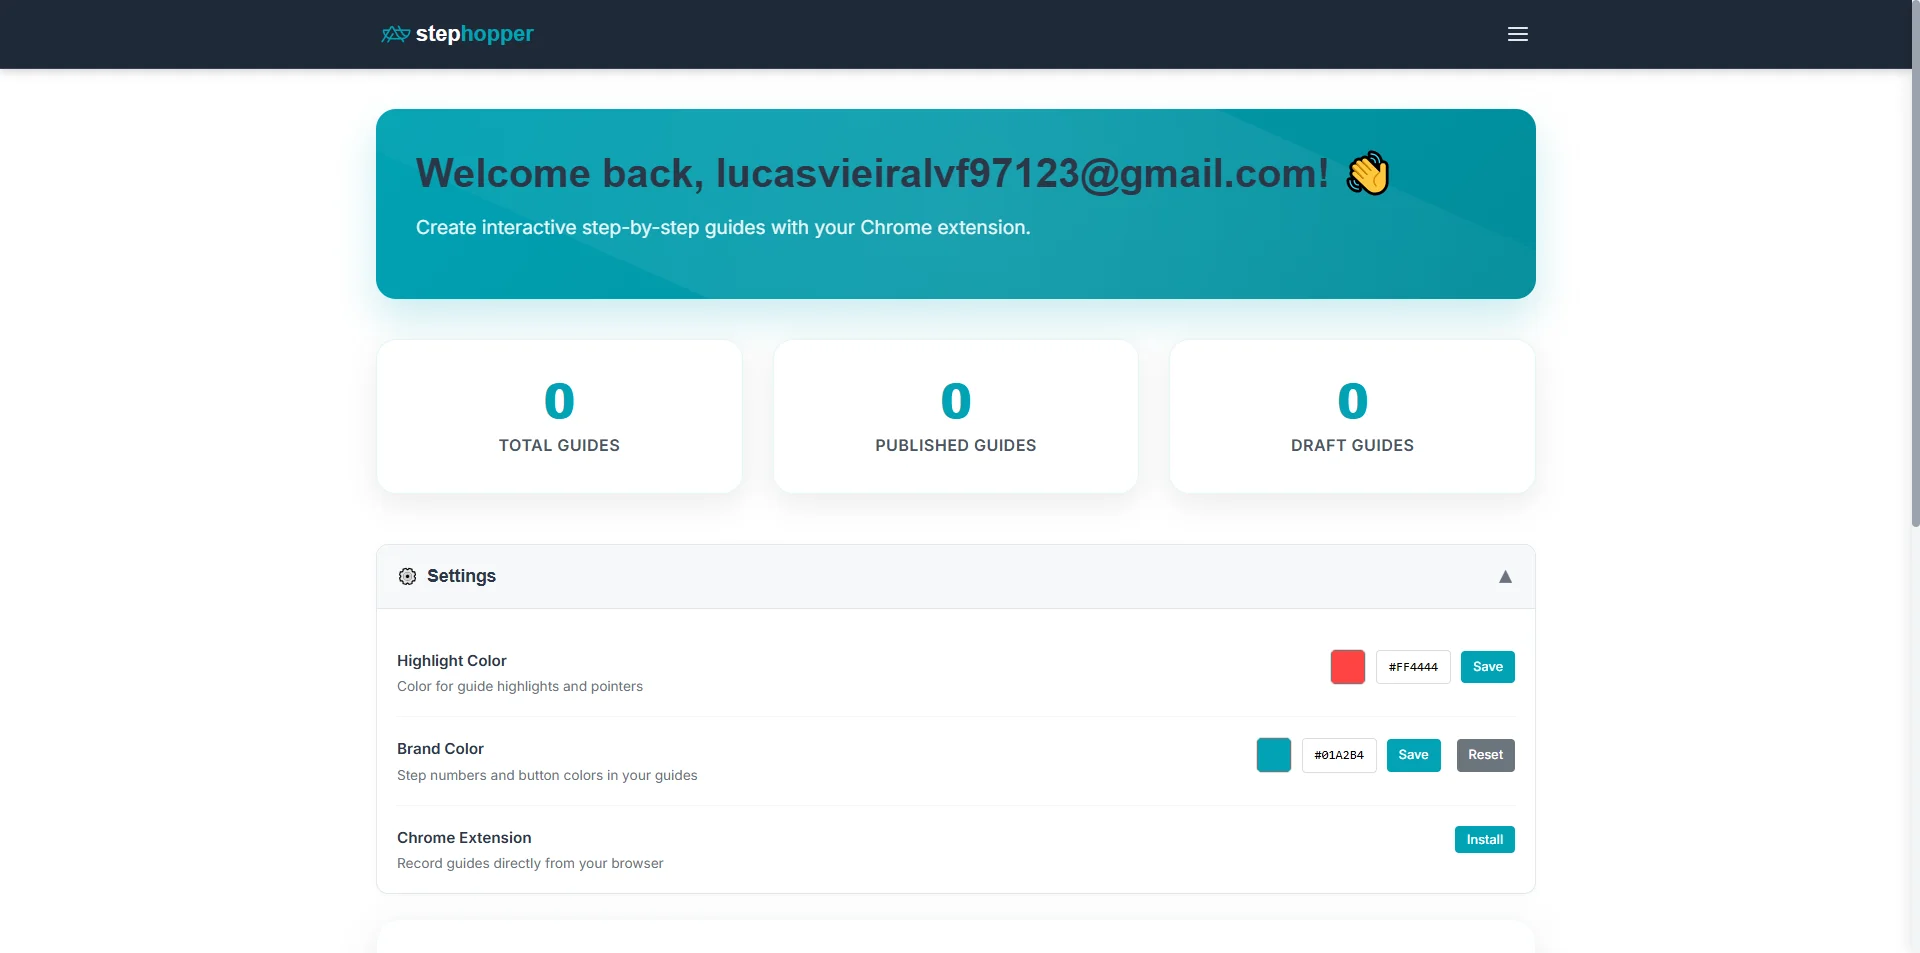Click the stephopper logo icon
1920x953 pixels.
(394, 33)
